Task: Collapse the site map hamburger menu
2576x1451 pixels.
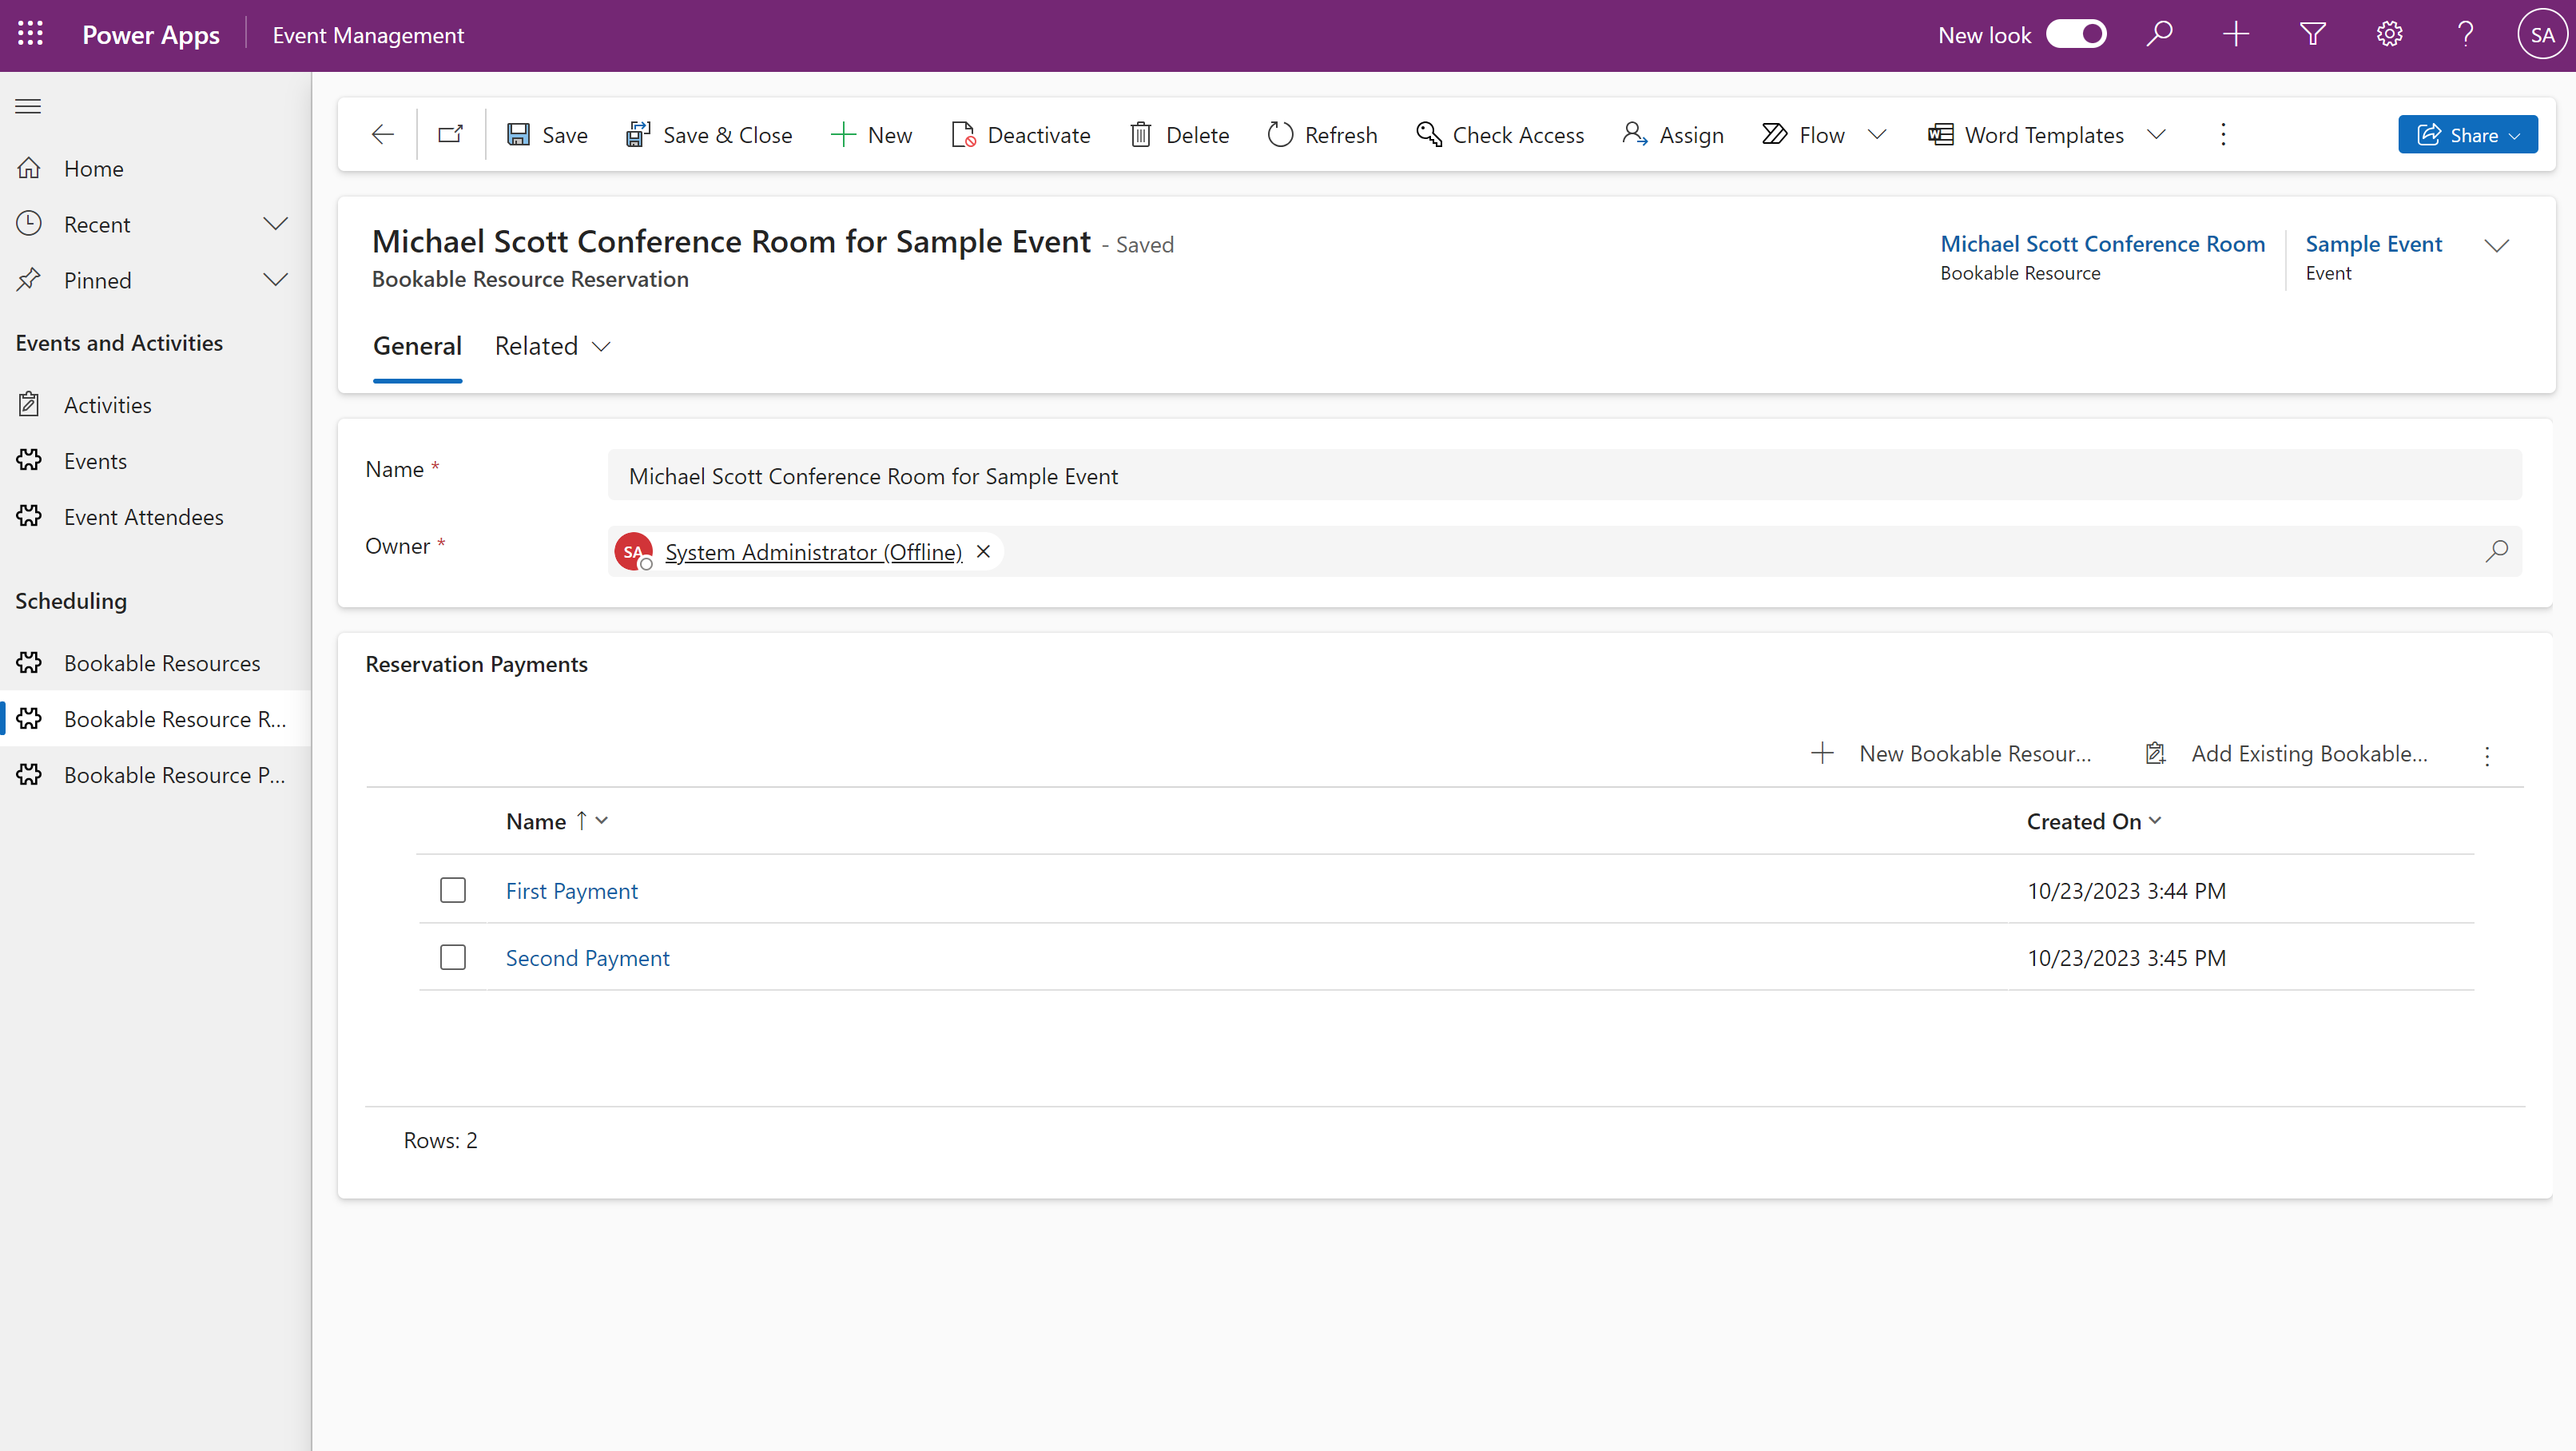Action: click(28, 106)
